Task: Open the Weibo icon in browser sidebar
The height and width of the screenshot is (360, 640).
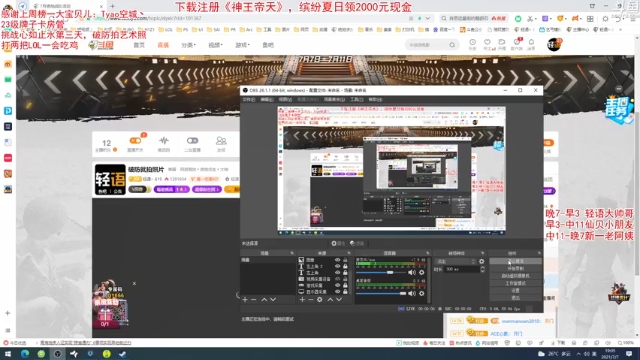Action: pos(8,64)
